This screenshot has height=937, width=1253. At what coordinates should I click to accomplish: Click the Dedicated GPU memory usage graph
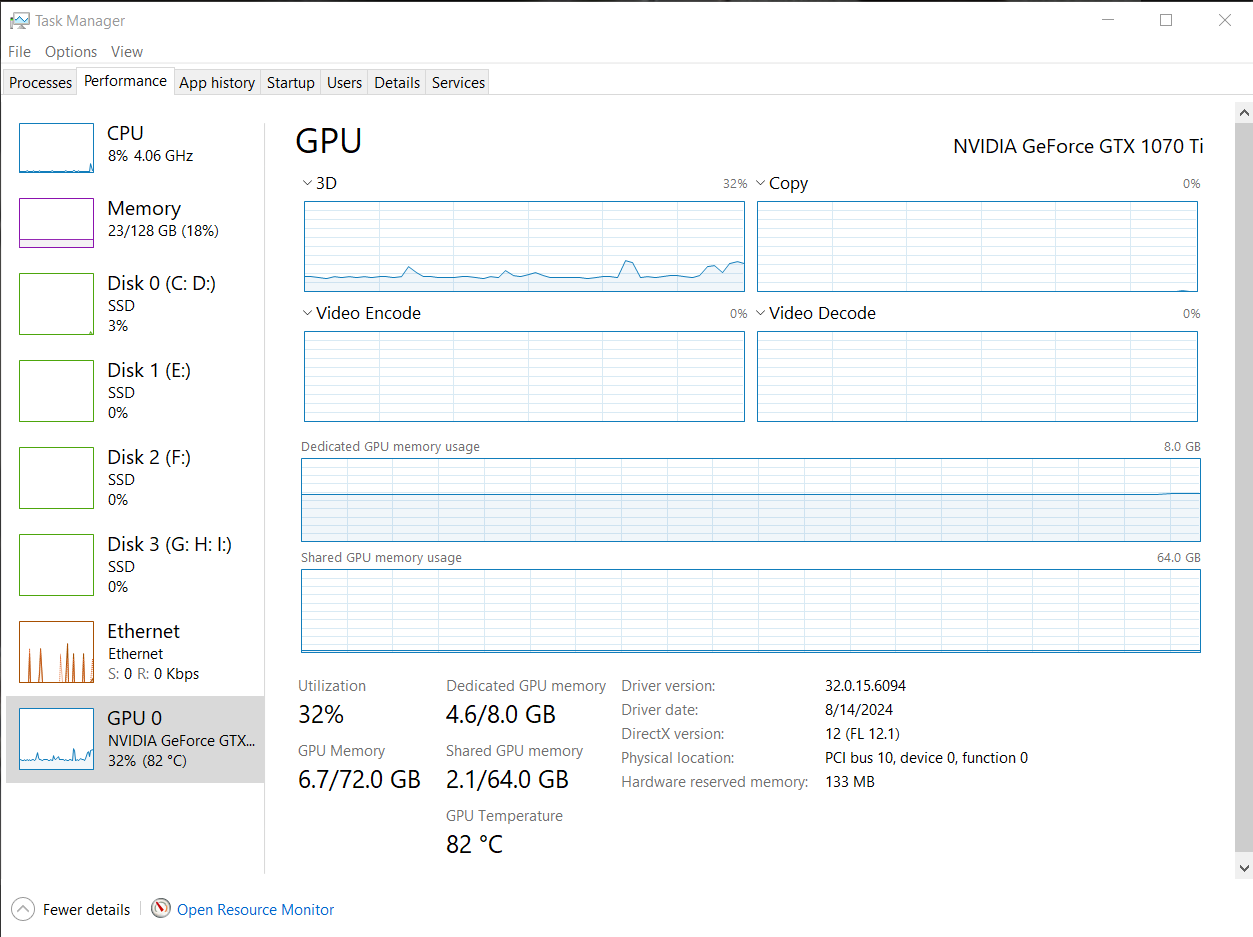pyautogui.click(x=750, y=500)
